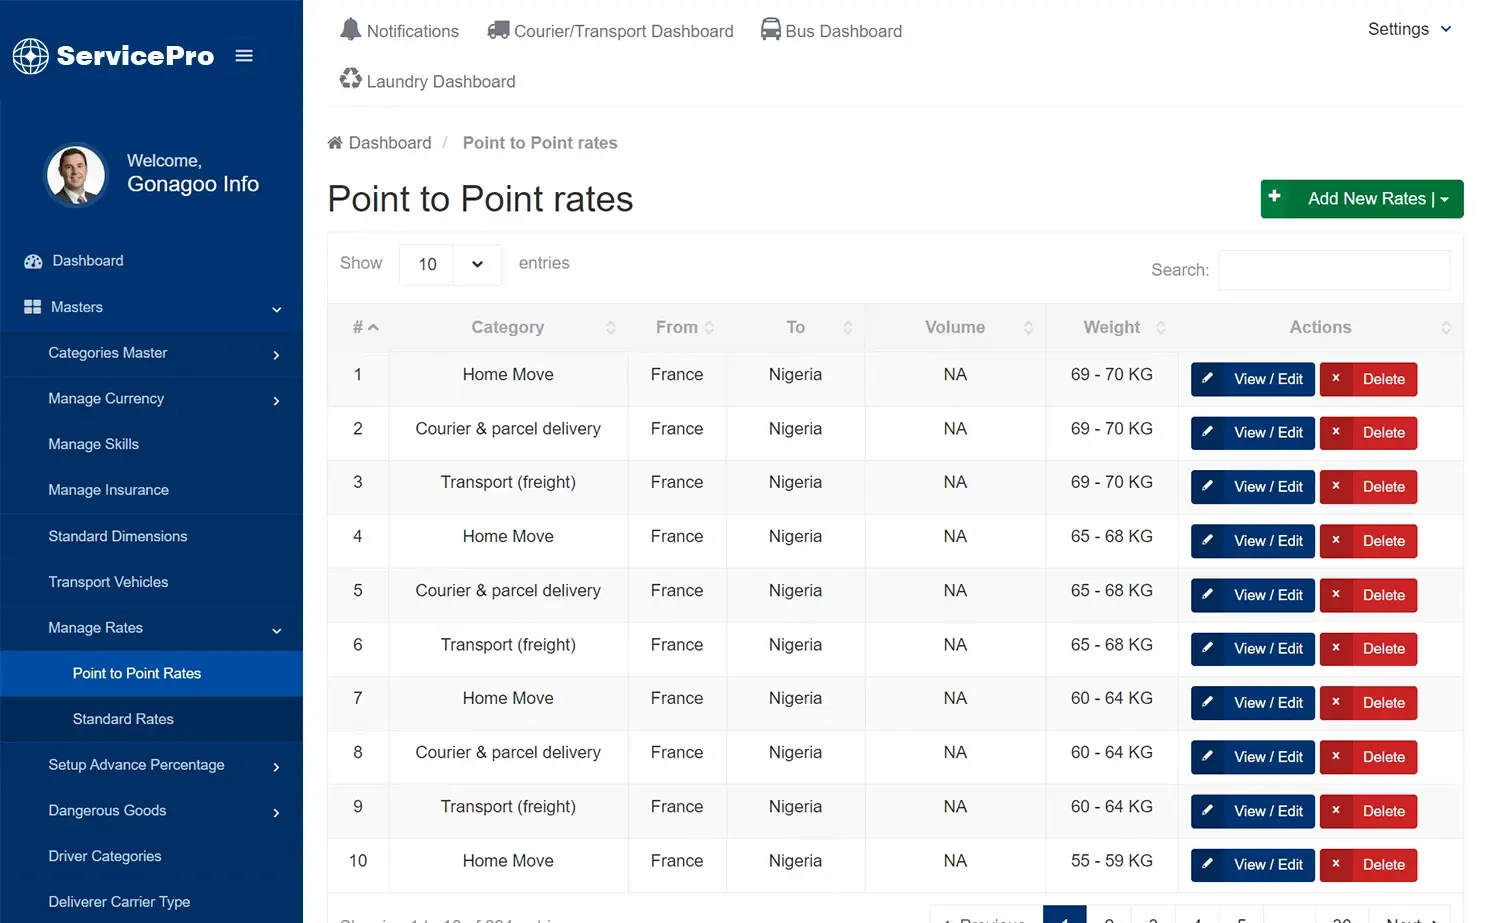Viewport: 1487px width, 923px height.
Task: Click the hamburger menu beside ServicePro
Action: click(x=243, y=56)
